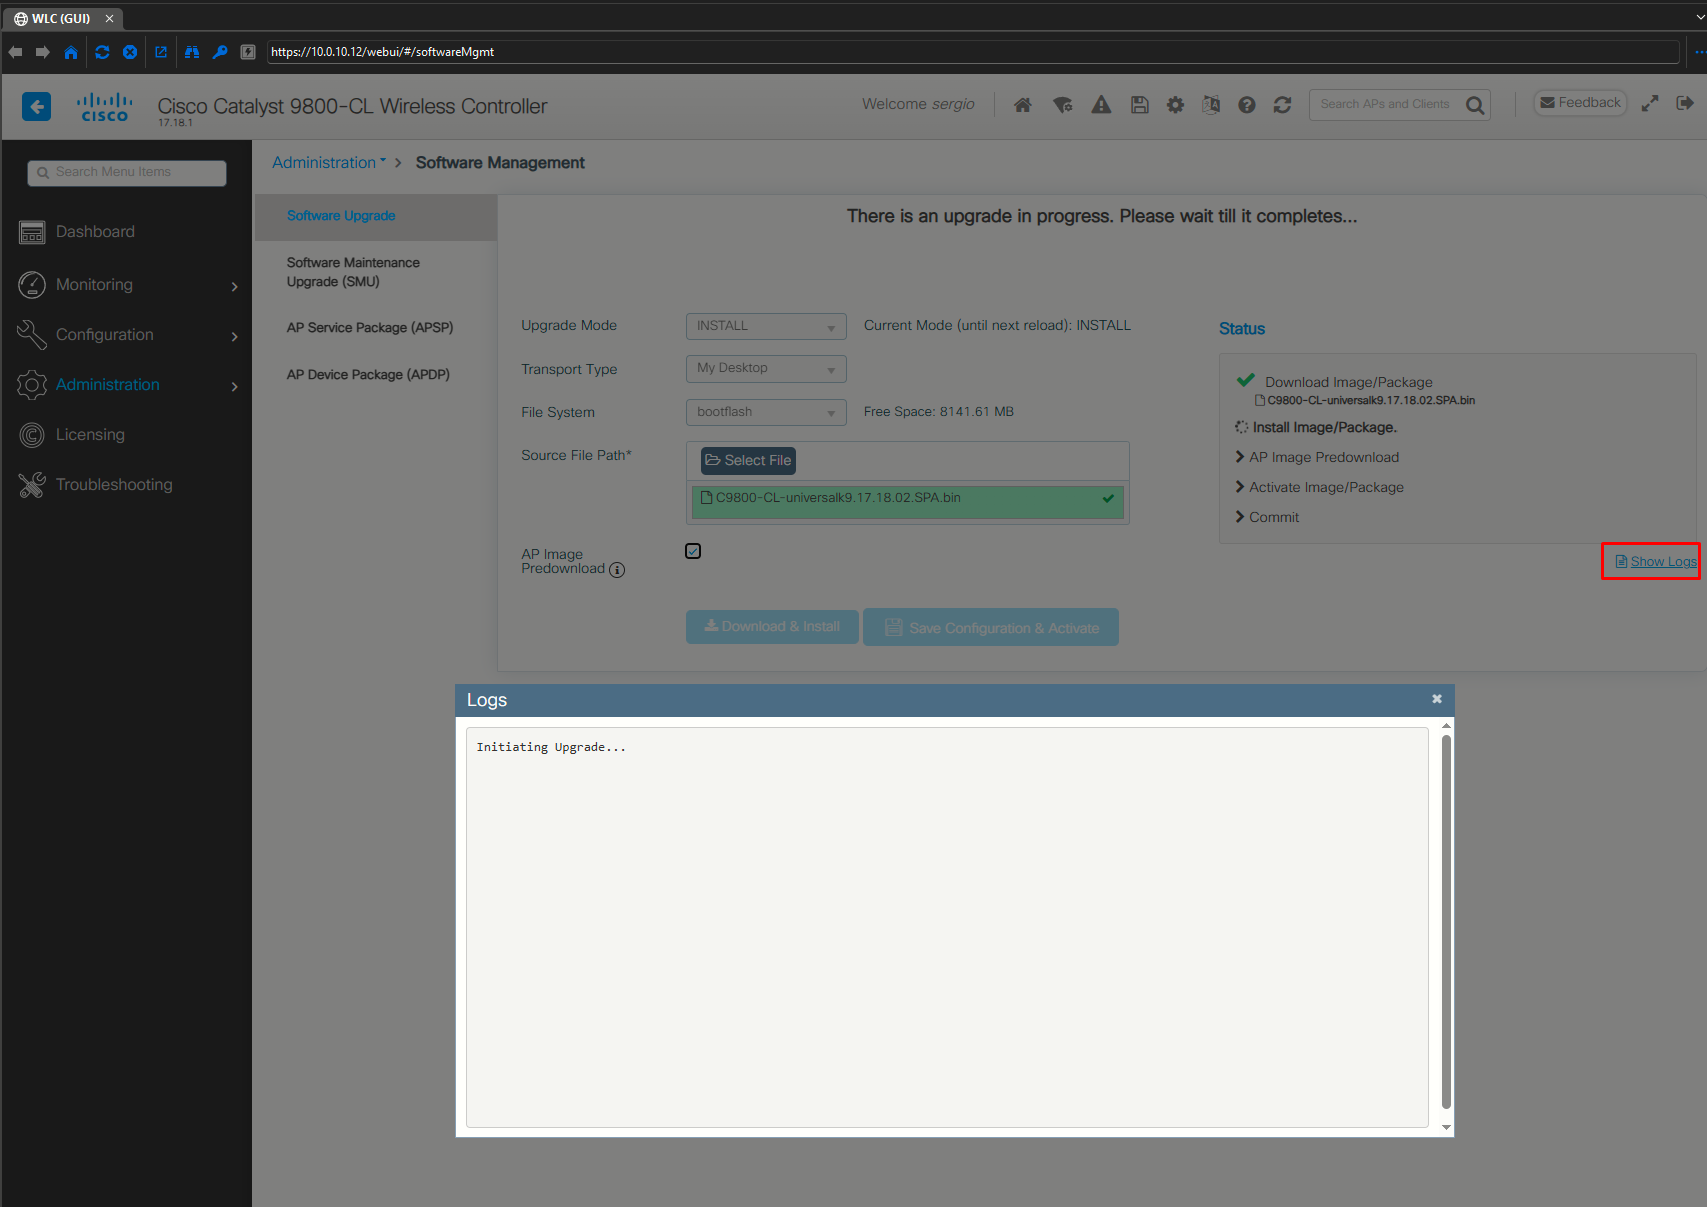Click the Feedback button
The width and height of the screenshot is (1707, 1207).
[x=1580, y=102]
